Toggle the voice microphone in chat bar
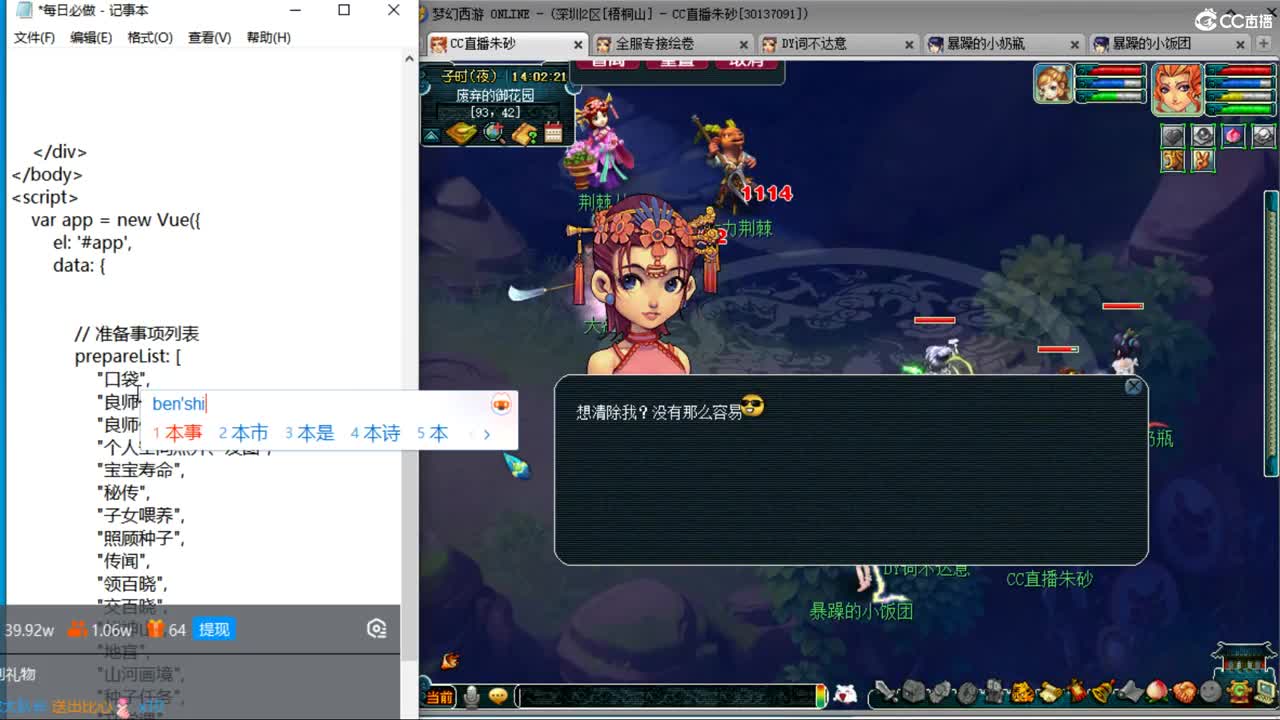 (470, 695)
